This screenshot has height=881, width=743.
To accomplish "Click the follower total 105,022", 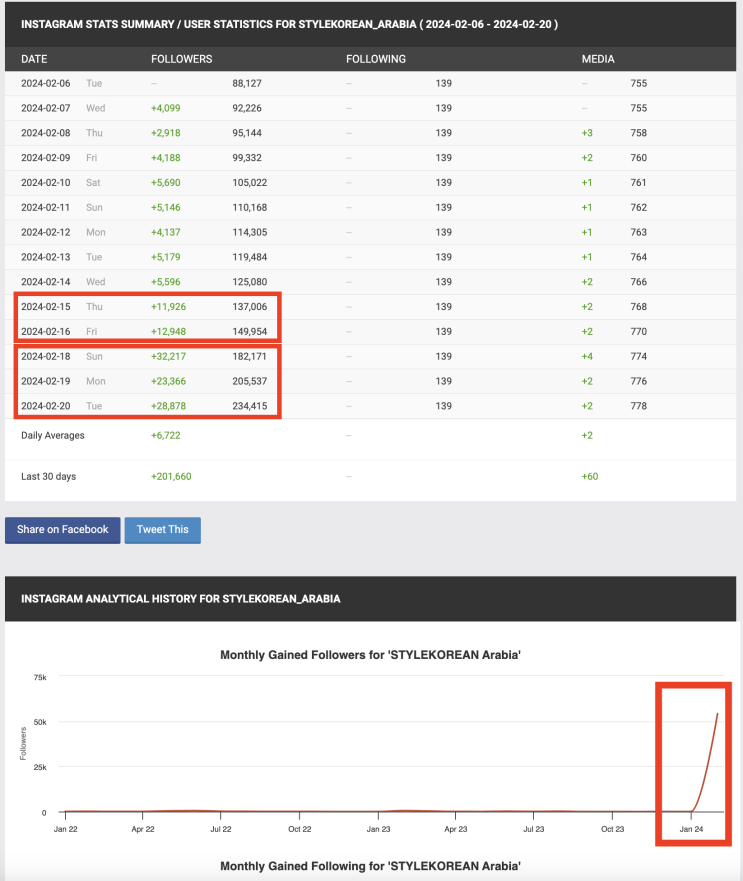I will [250, 183].
